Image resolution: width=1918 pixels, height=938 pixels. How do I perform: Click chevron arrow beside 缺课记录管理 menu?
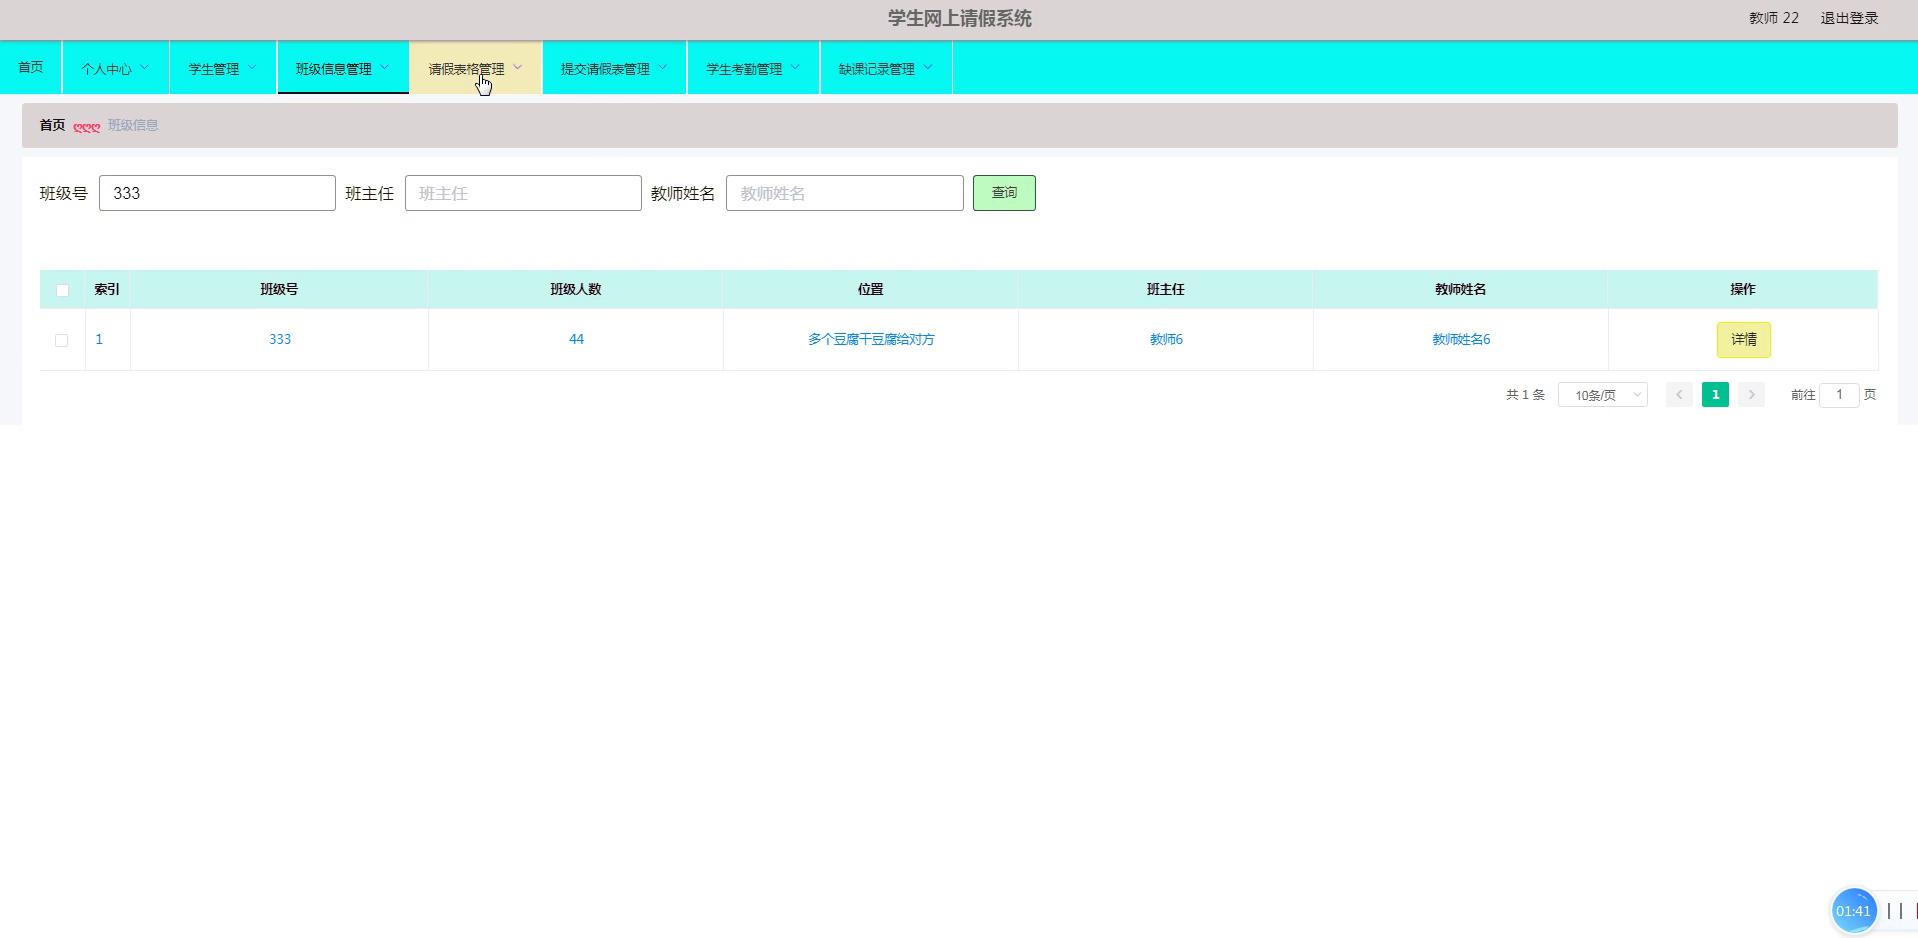coord(928,68)
